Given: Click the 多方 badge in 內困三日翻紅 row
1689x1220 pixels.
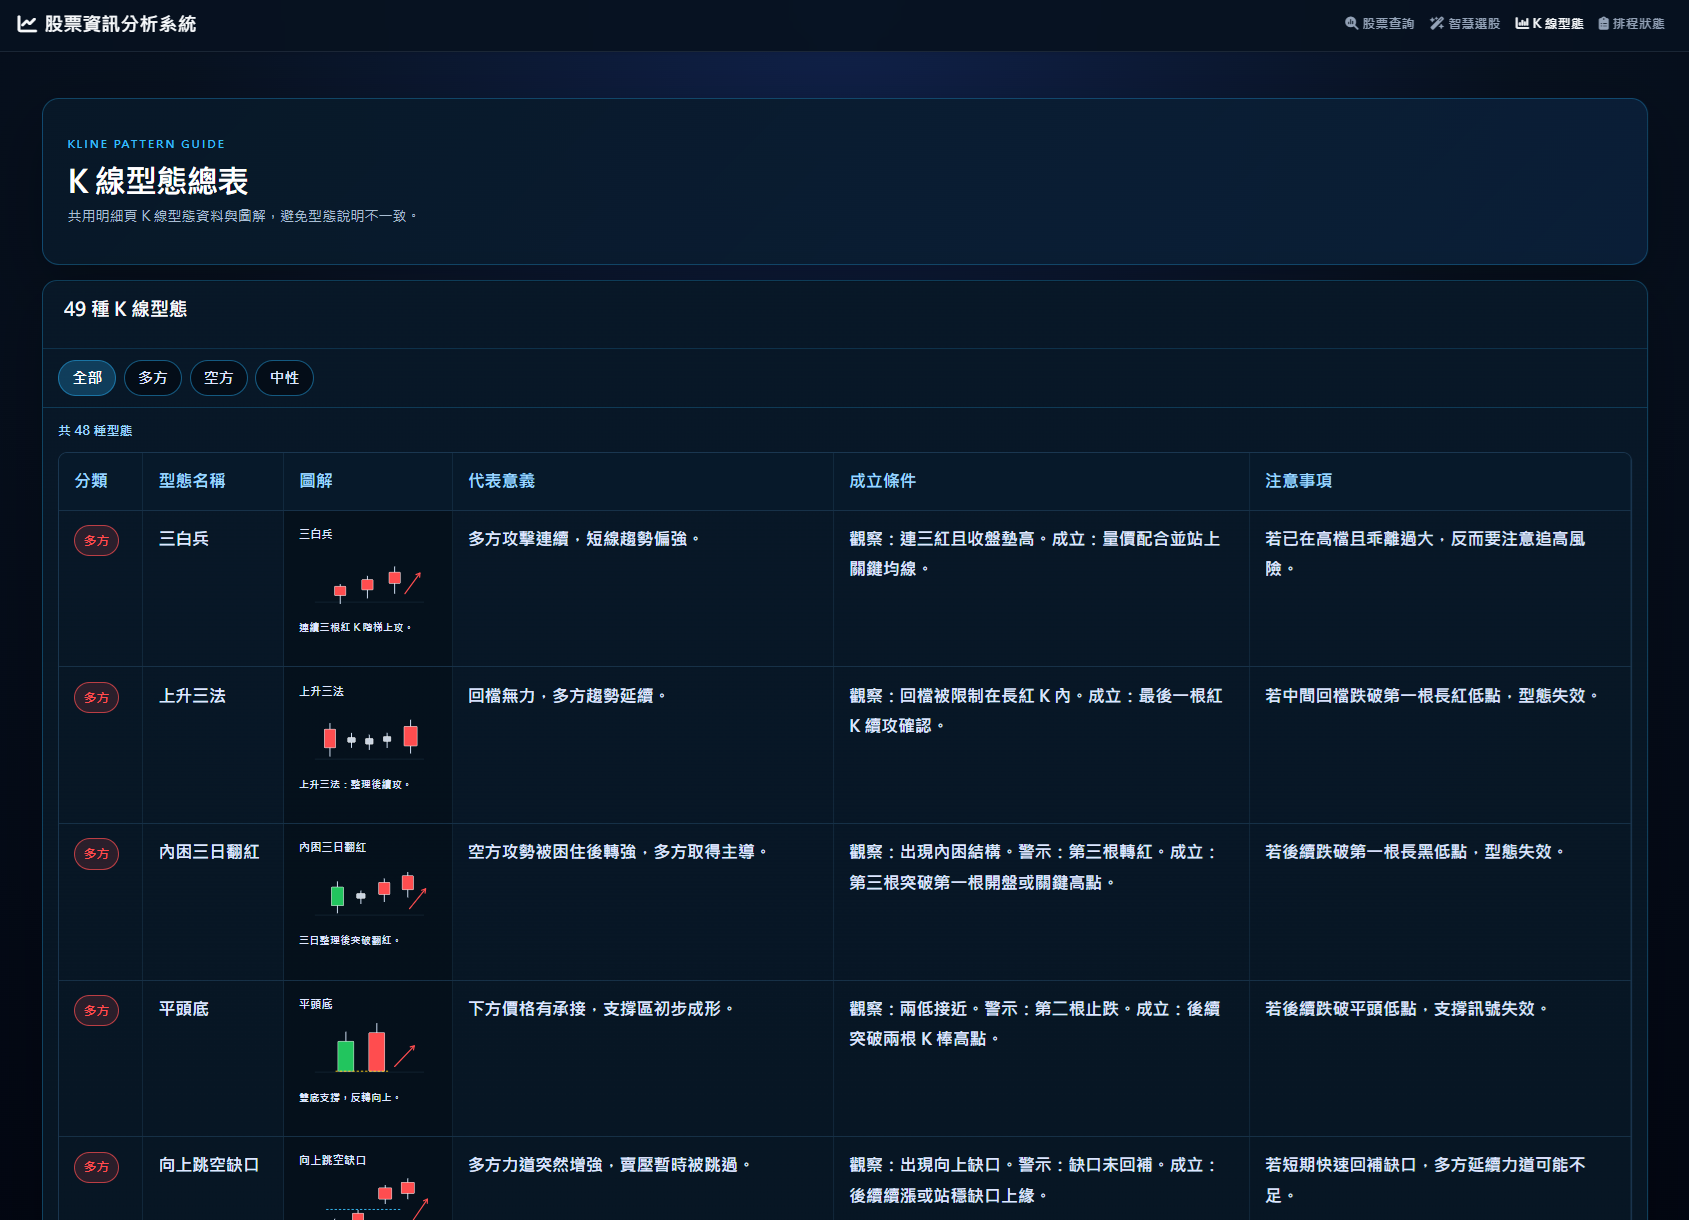Looking at the screenshot, I should [x=97, y=854].
